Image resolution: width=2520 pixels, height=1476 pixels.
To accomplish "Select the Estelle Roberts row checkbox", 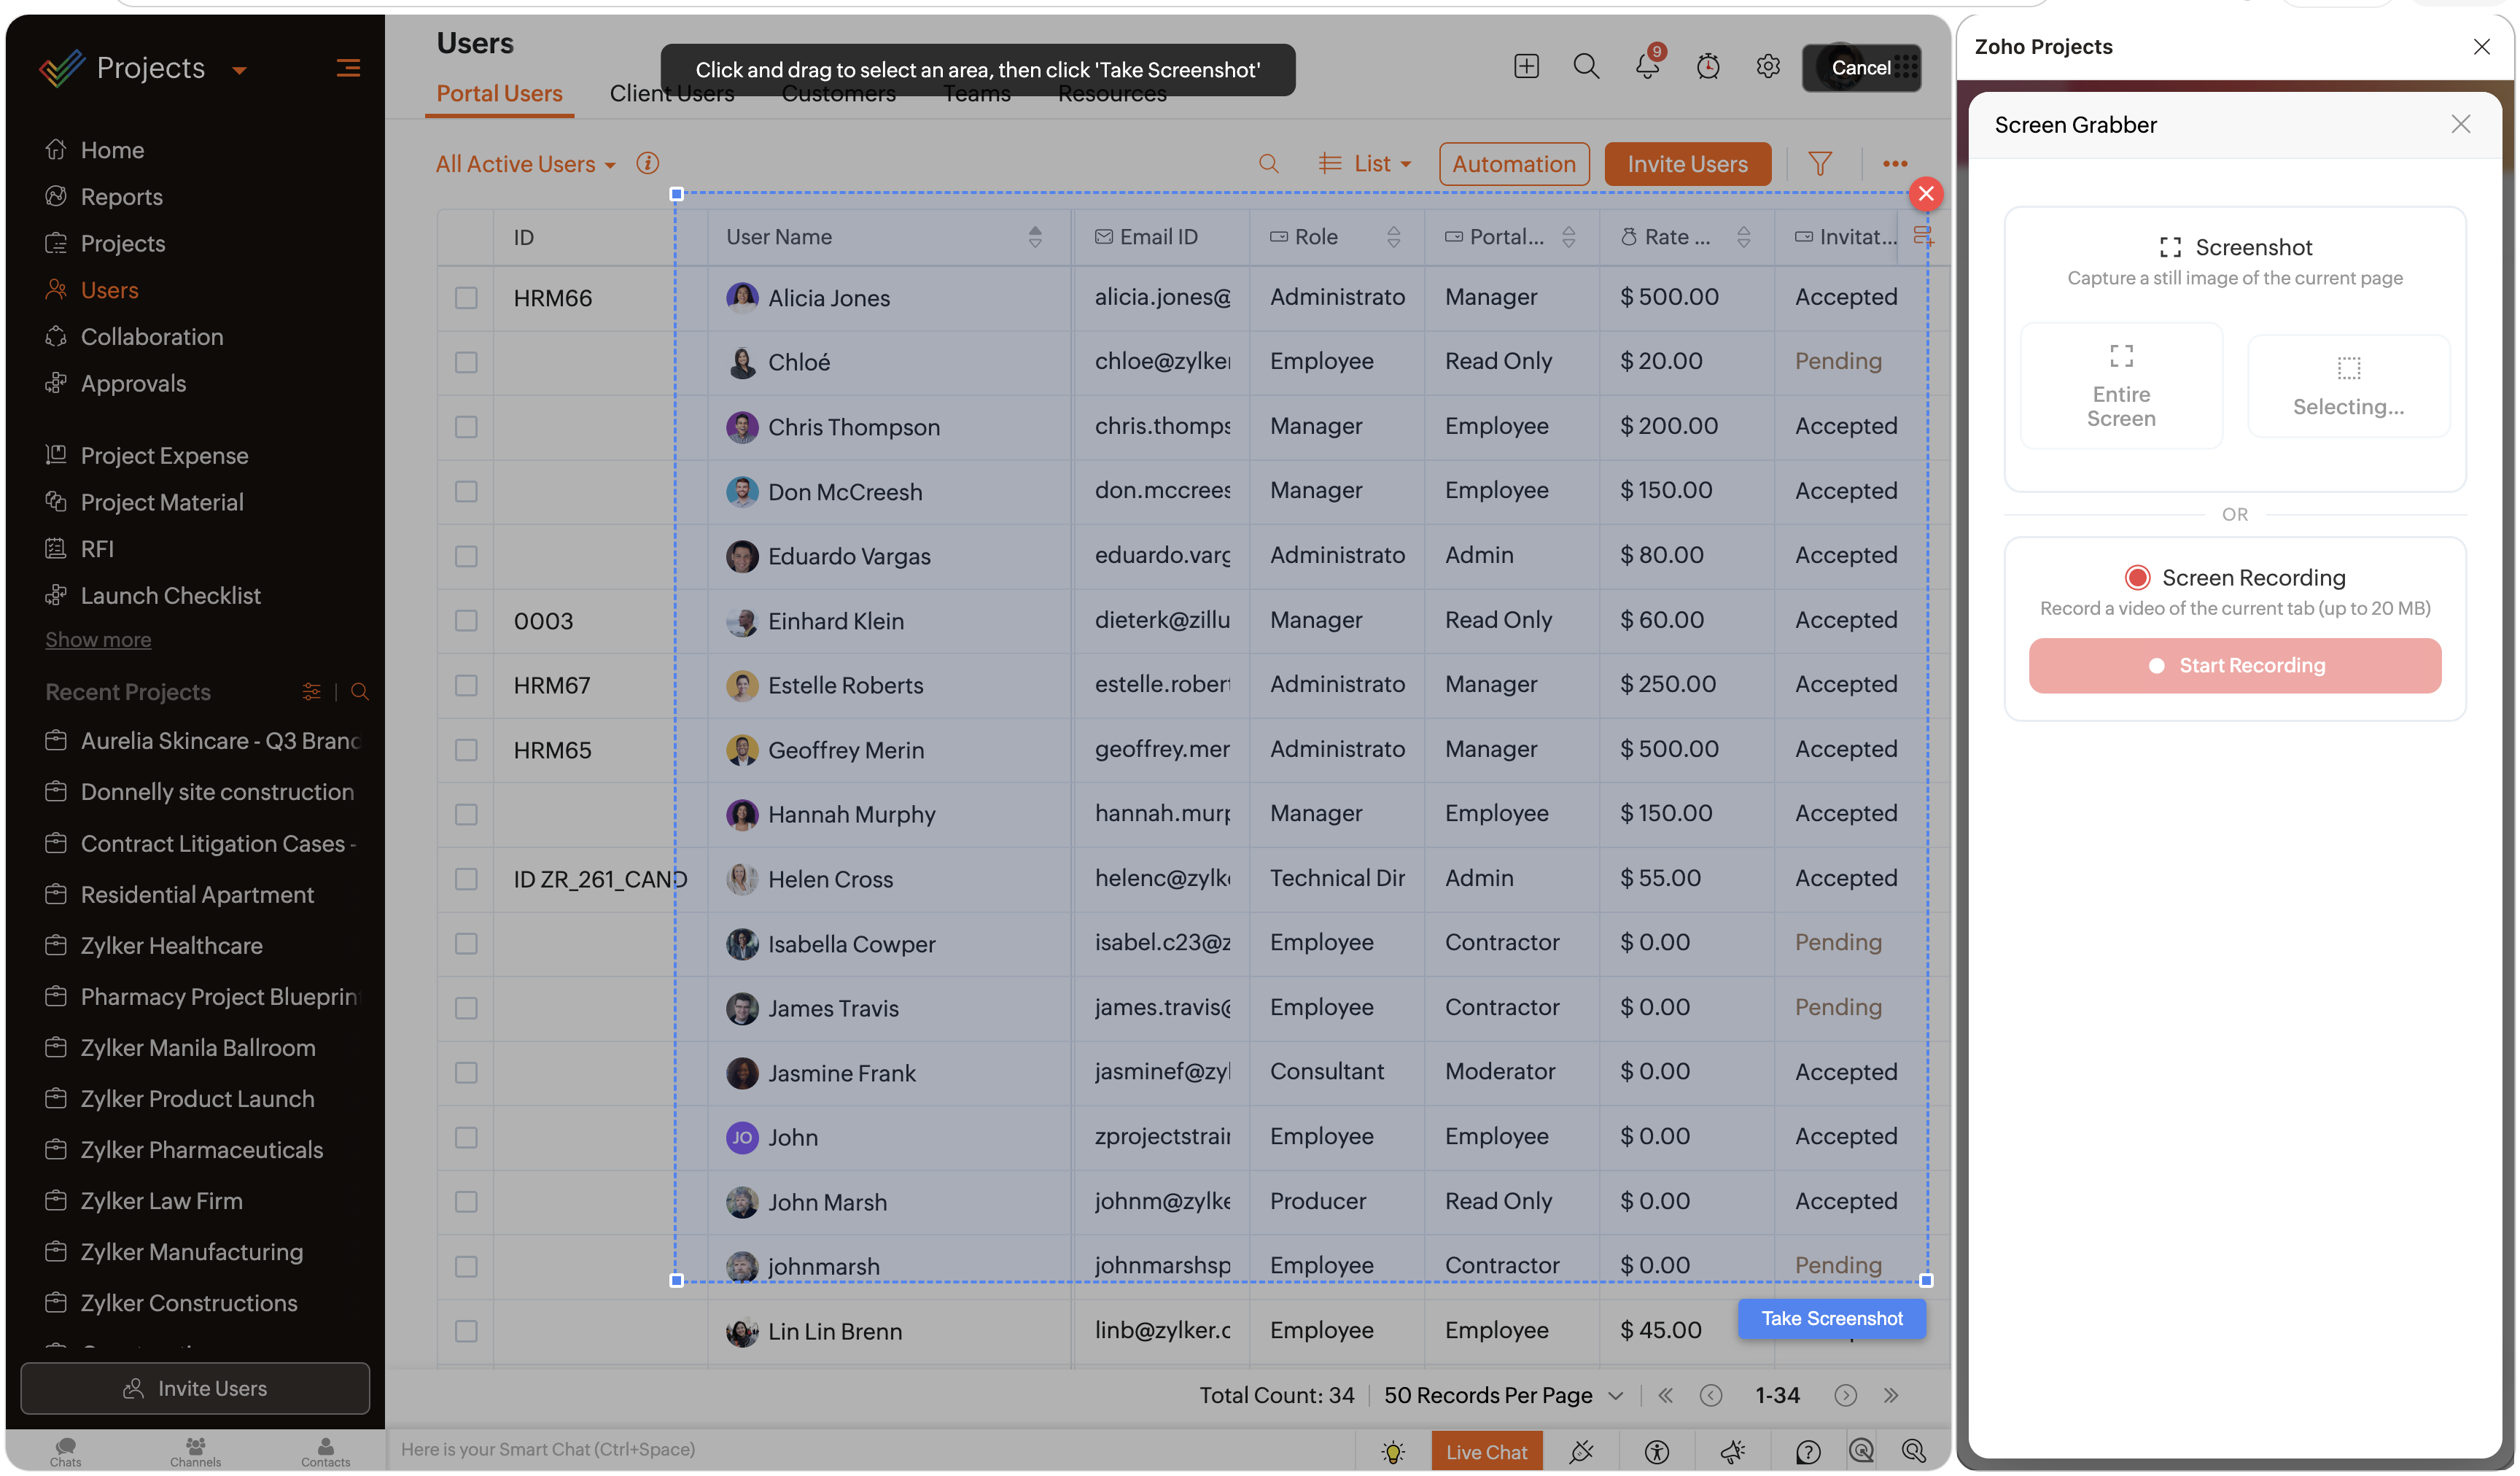I will point(466,685).
